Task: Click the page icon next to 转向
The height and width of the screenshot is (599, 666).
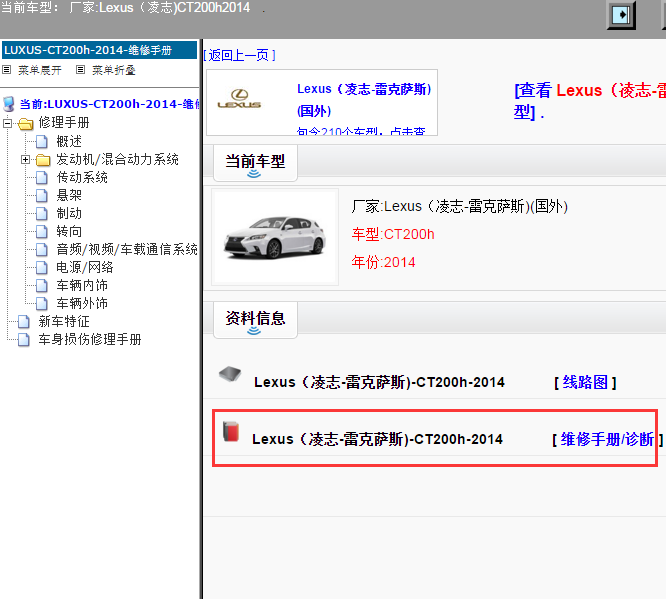Action: click(x=42, y=232)
